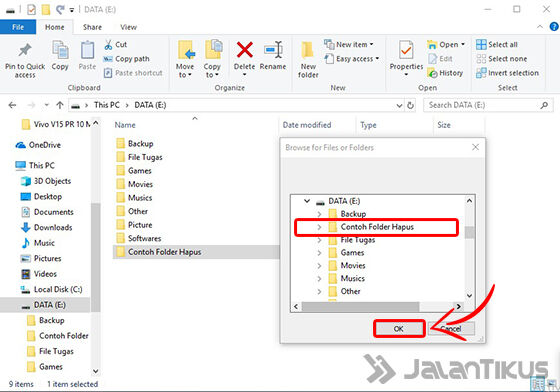
Task: Switch to the Home ribbon tab
Action: click(55, 27)
